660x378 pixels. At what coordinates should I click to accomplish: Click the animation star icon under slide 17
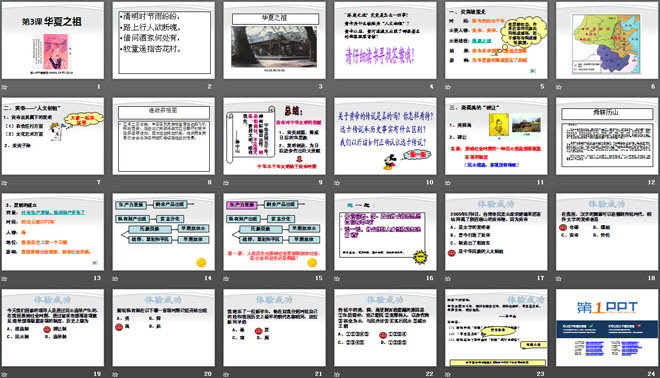[448, 279]
